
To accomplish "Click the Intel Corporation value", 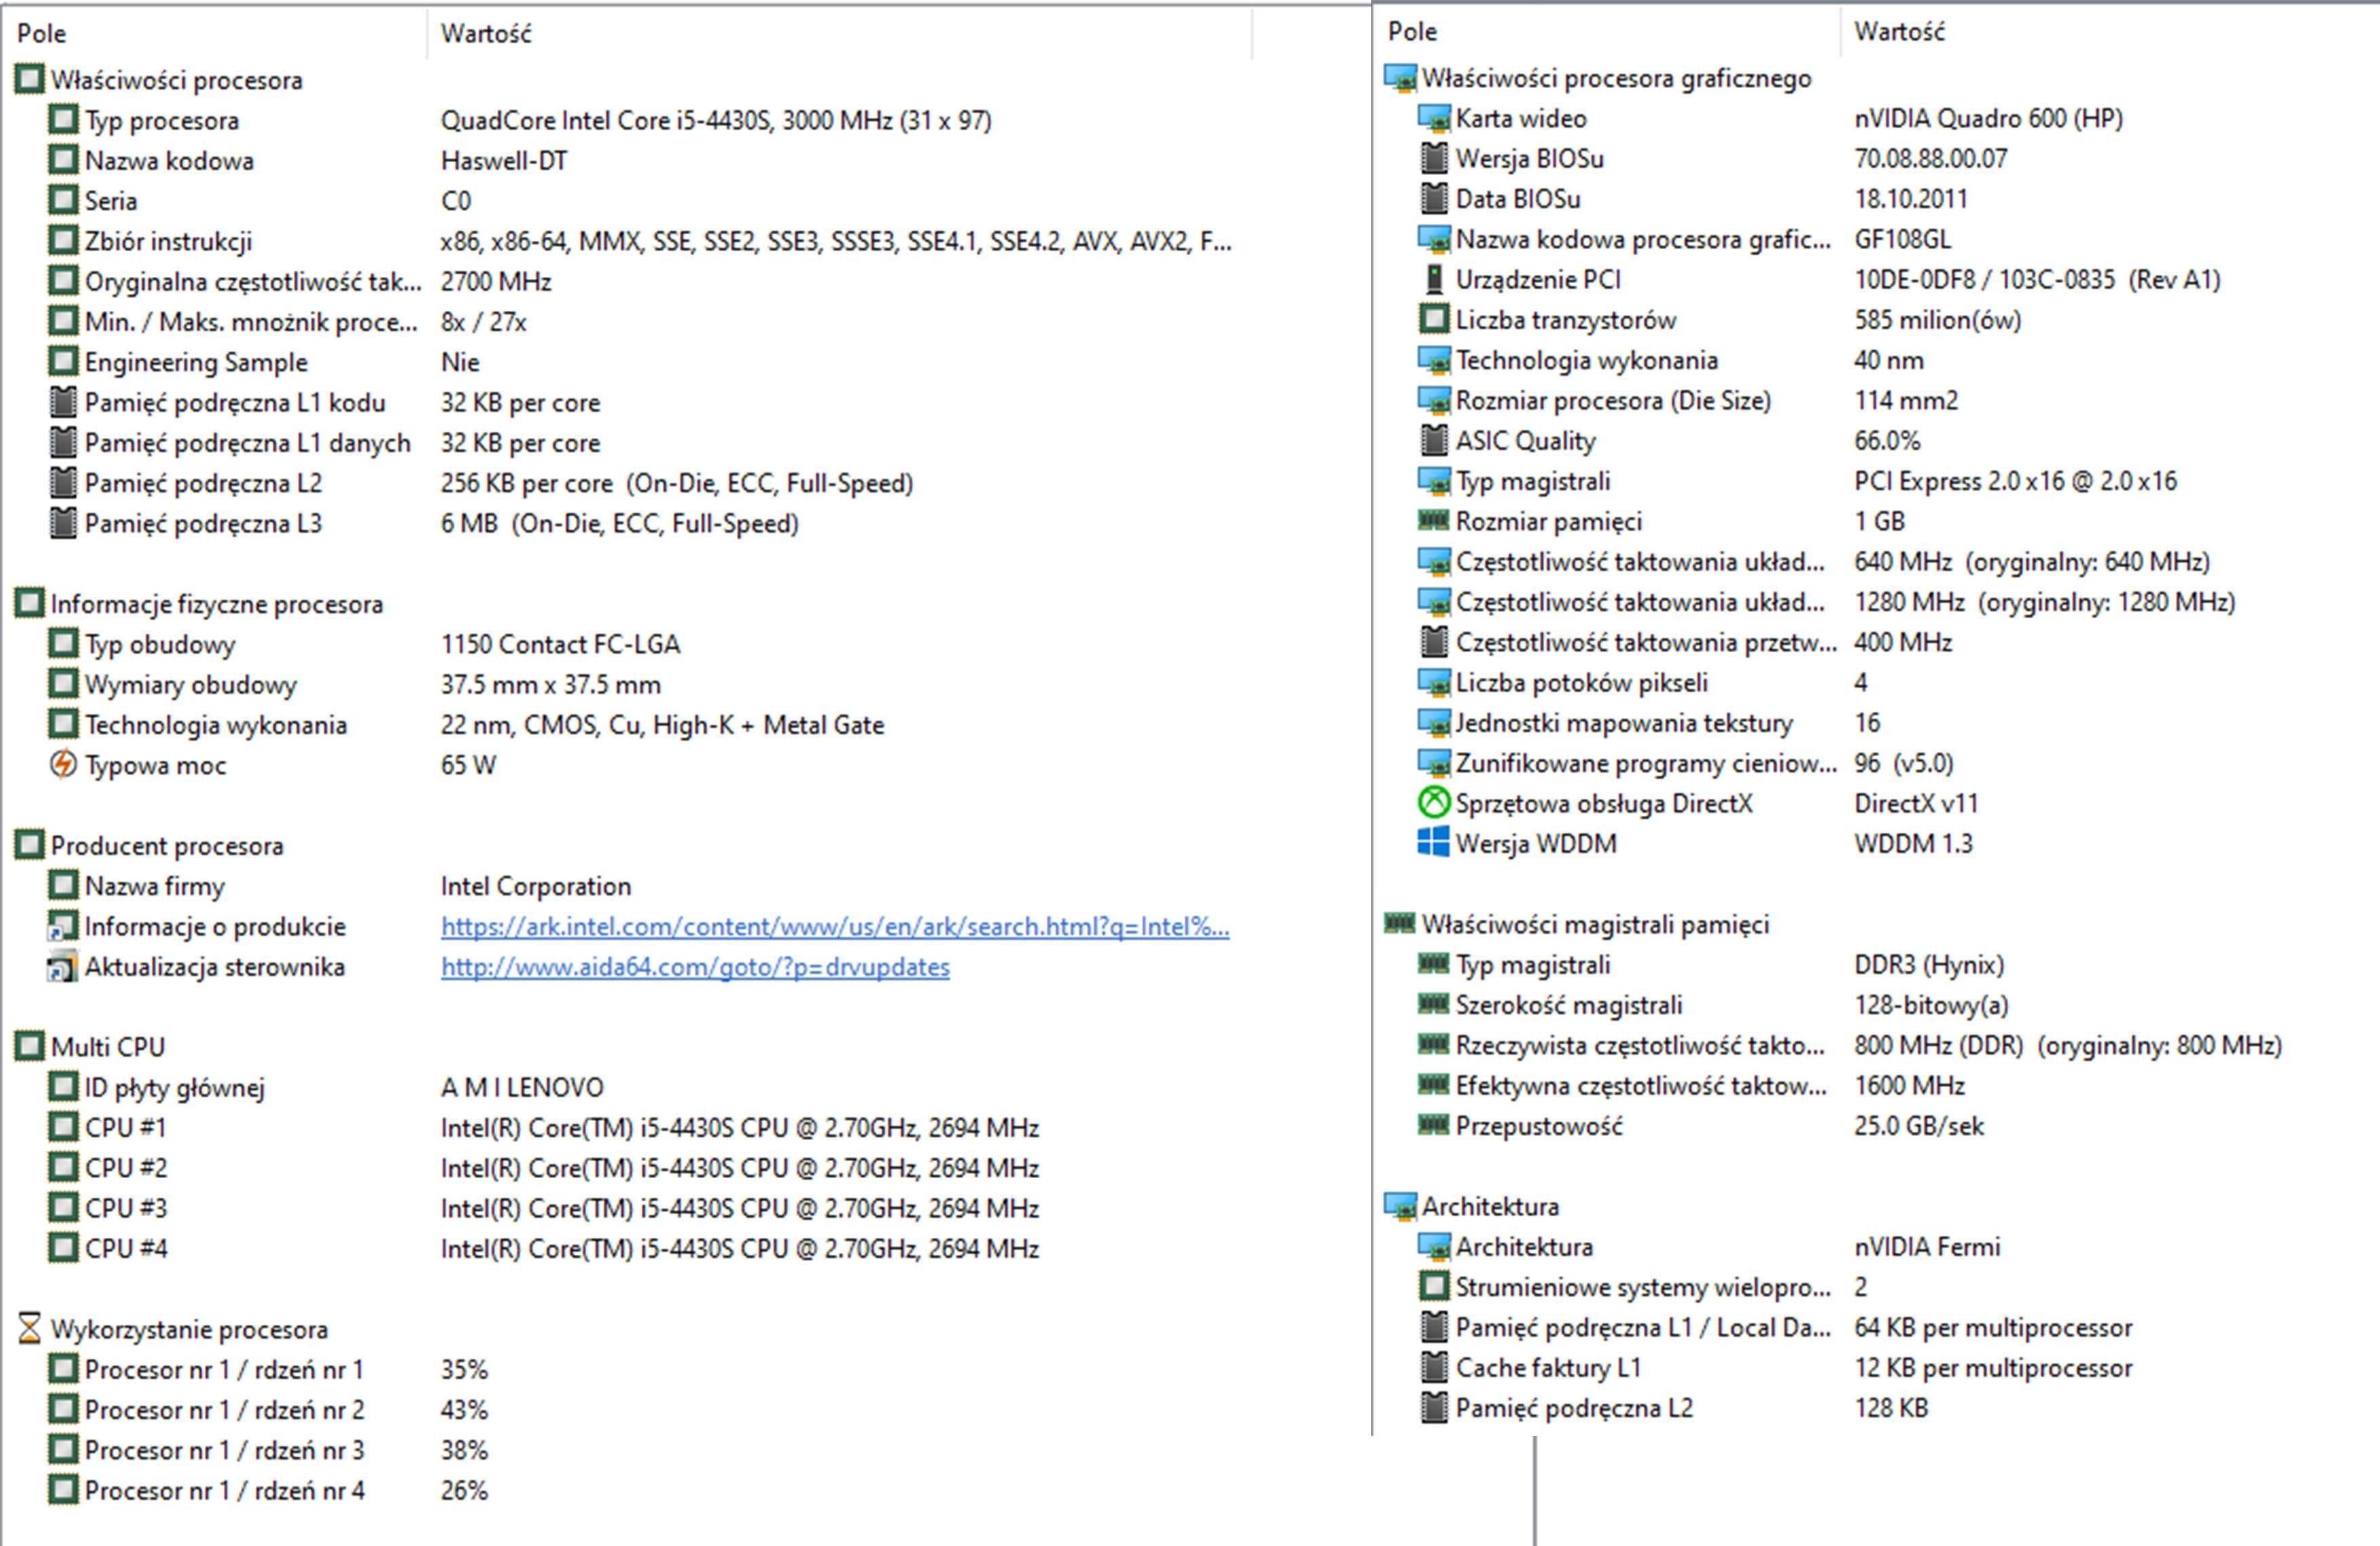I will coord(536,886).
